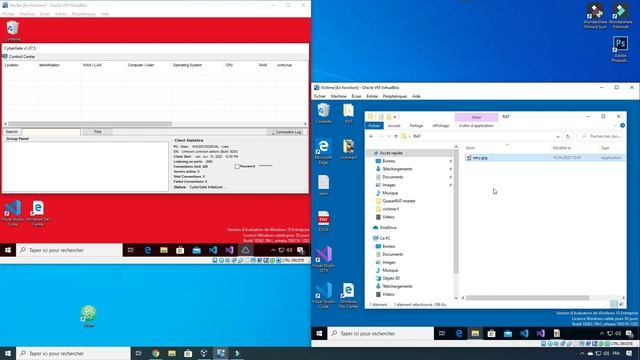Go up one folder level in Explorer

point(396,136)
